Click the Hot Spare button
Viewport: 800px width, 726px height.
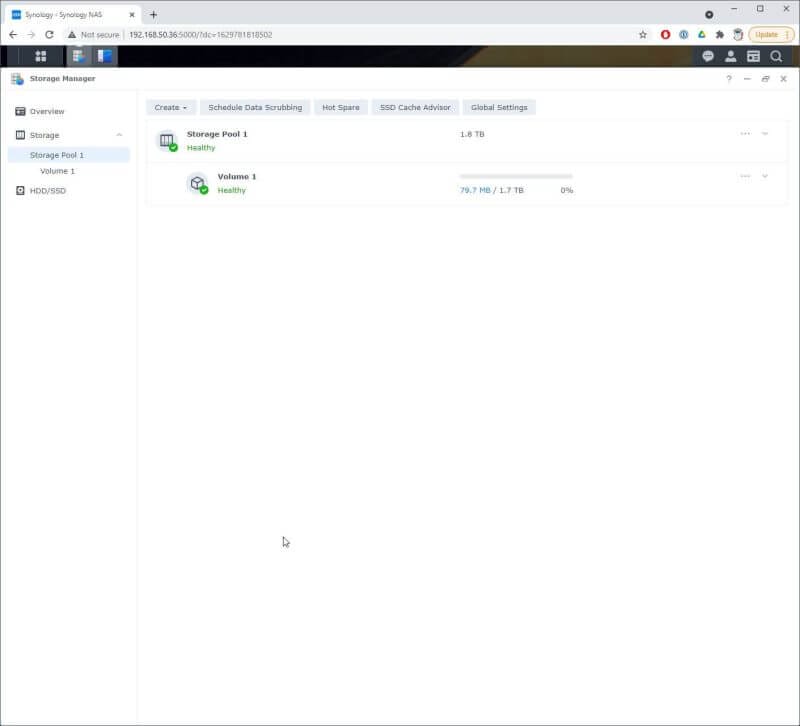340,107
